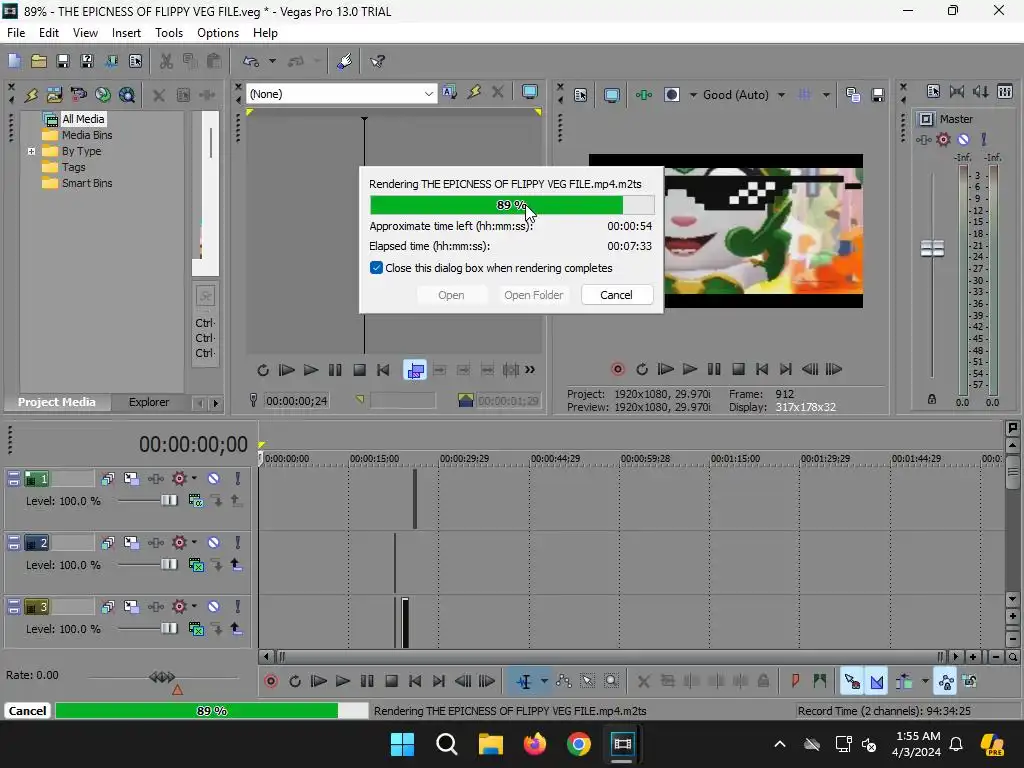Click Cancel button in status bar
This screenshot has width=1024, height=768.
(27, 711)
